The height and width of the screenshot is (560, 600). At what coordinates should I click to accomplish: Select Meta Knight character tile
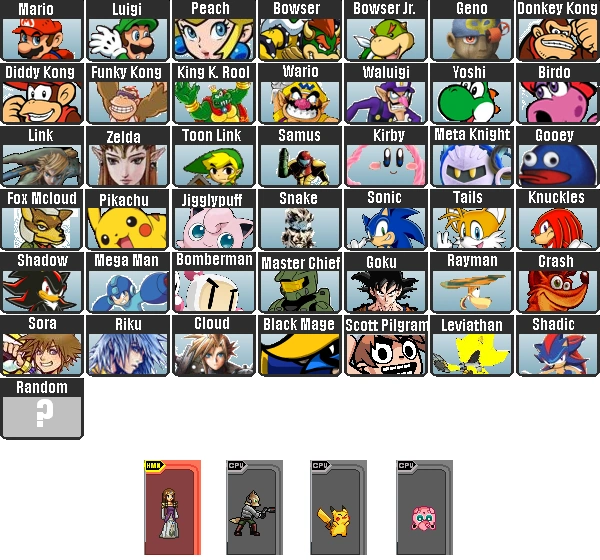coord(471,157)
